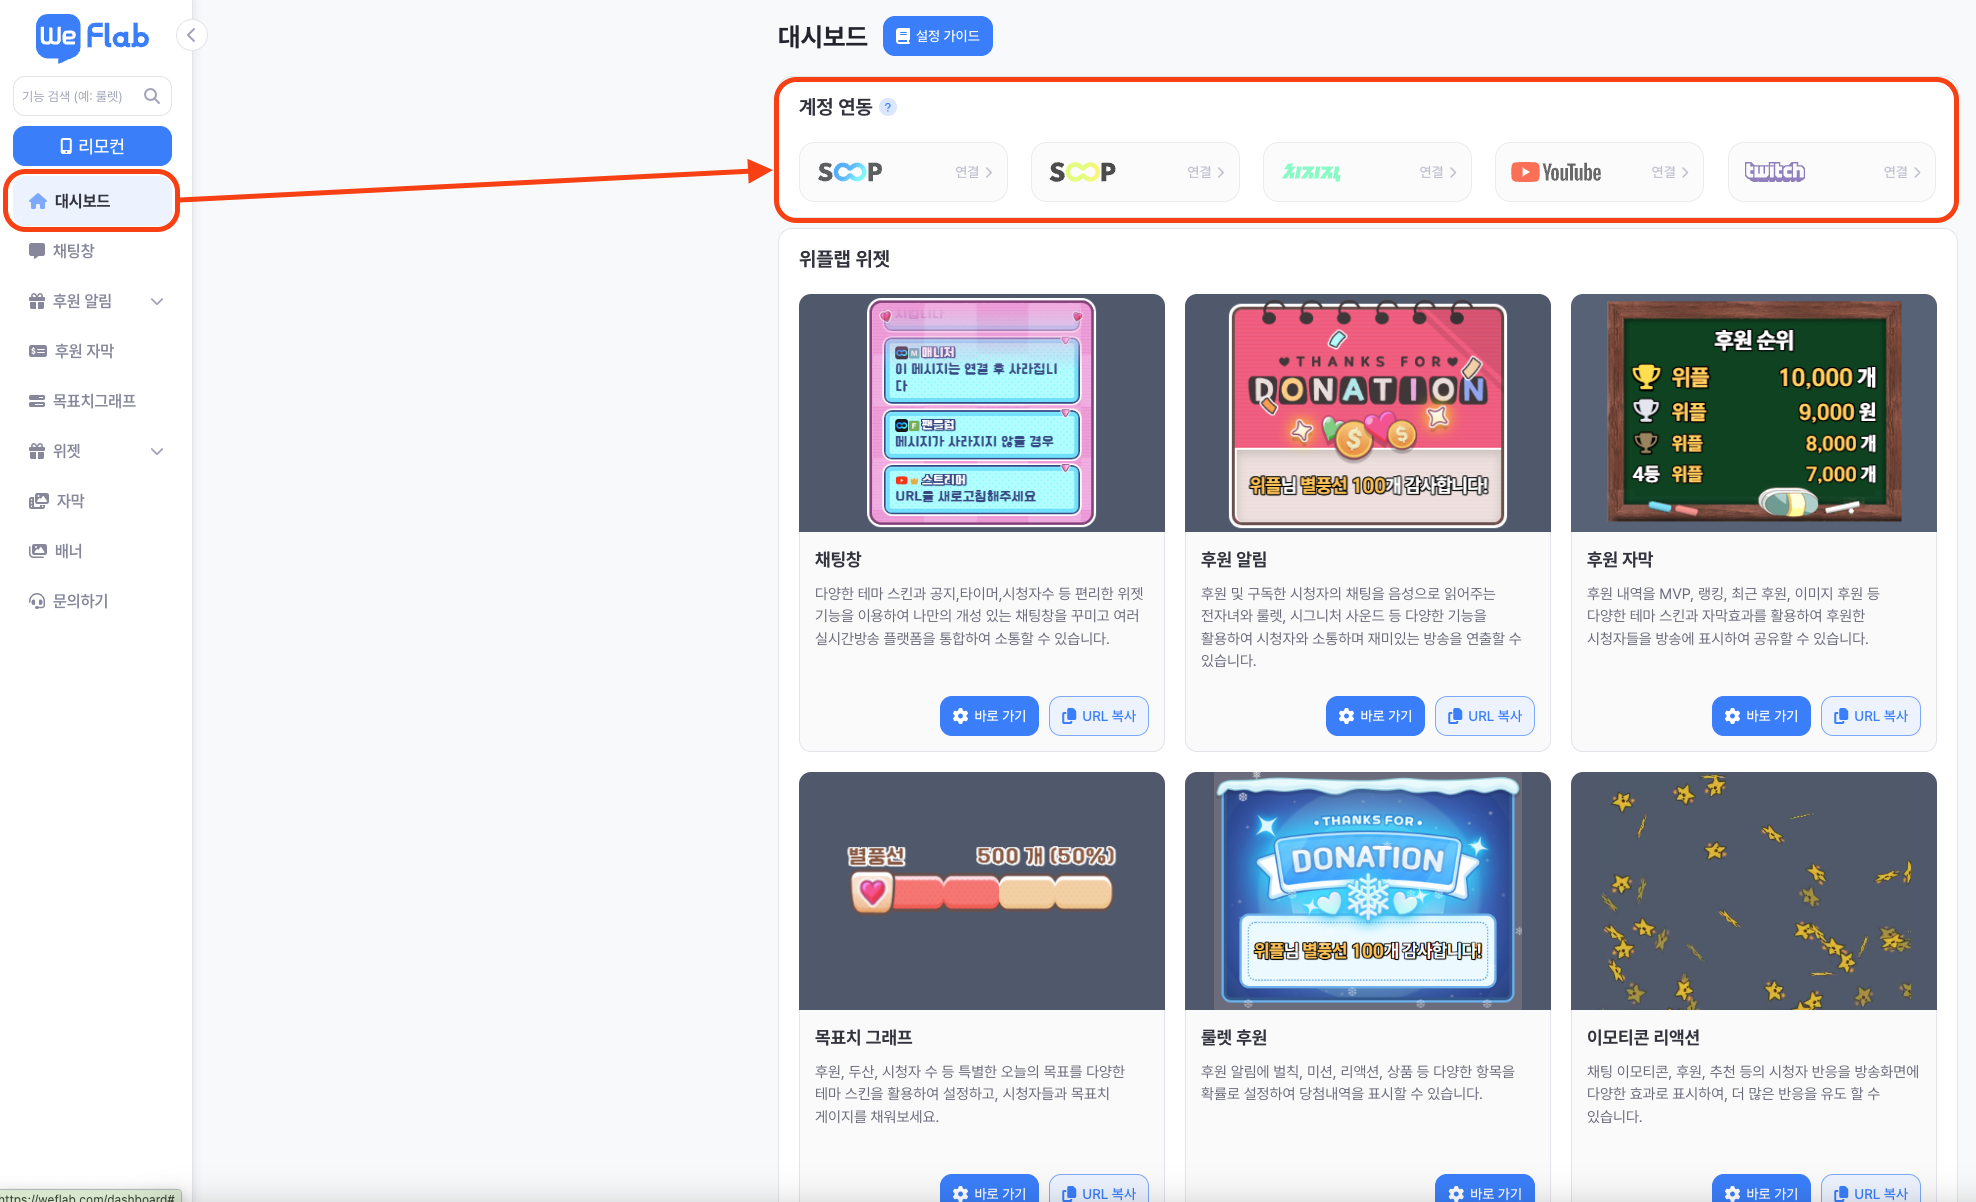
Task: Collapse the sidebar with chevron button
Action: point(191,36)
